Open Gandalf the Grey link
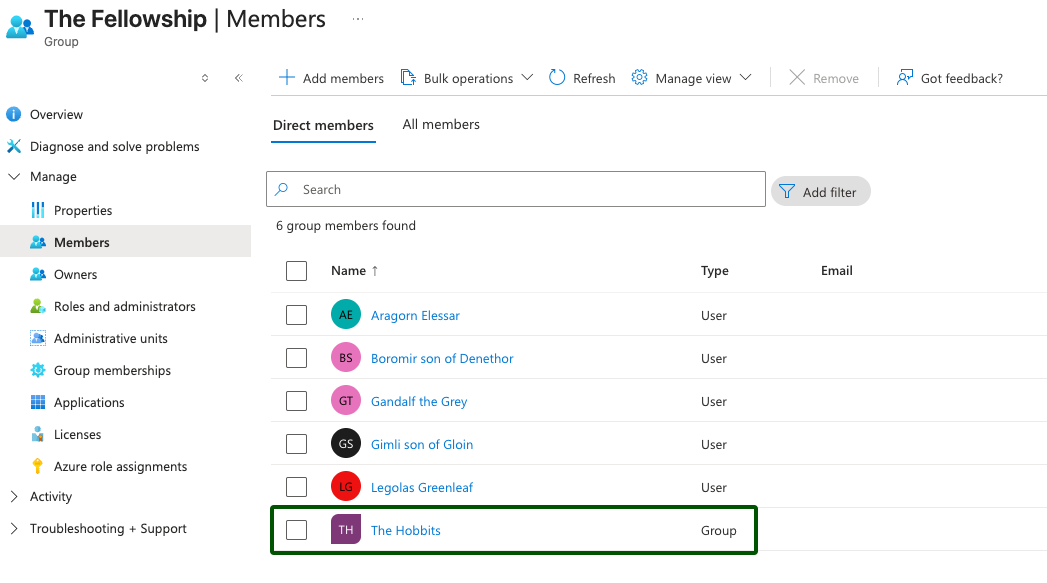This screenshot has width=1047, height=583. point(419,401)
